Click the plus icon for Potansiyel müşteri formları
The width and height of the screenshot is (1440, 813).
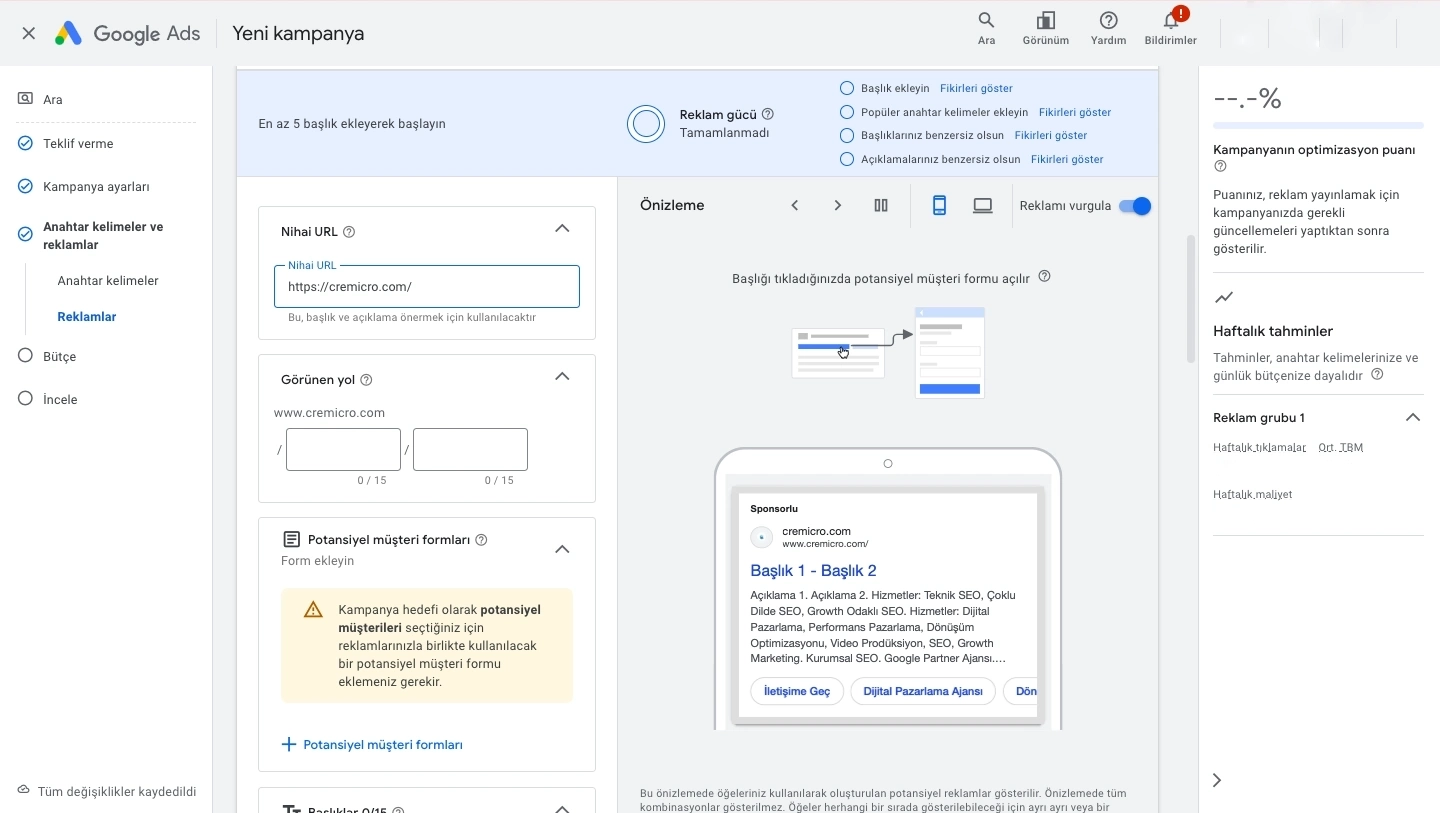pyautogui.click(x=289, y=745)
